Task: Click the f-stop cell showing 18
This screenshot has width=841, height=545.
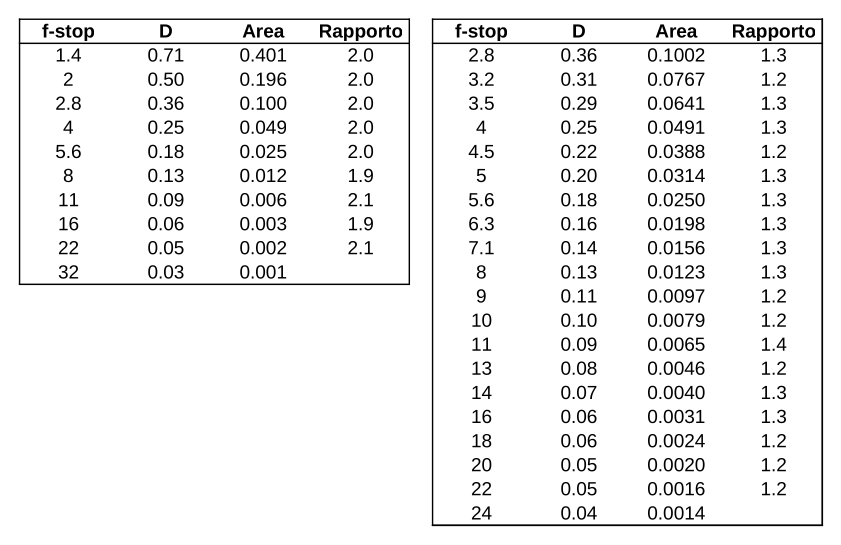Action: (481, 441)
